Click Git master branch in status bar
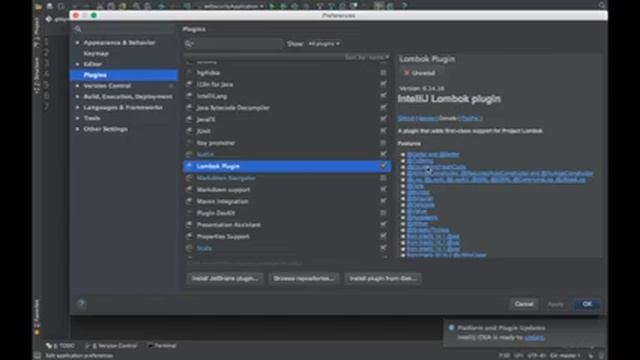This screenshot has height=360, width=640. tap(565, 356)
